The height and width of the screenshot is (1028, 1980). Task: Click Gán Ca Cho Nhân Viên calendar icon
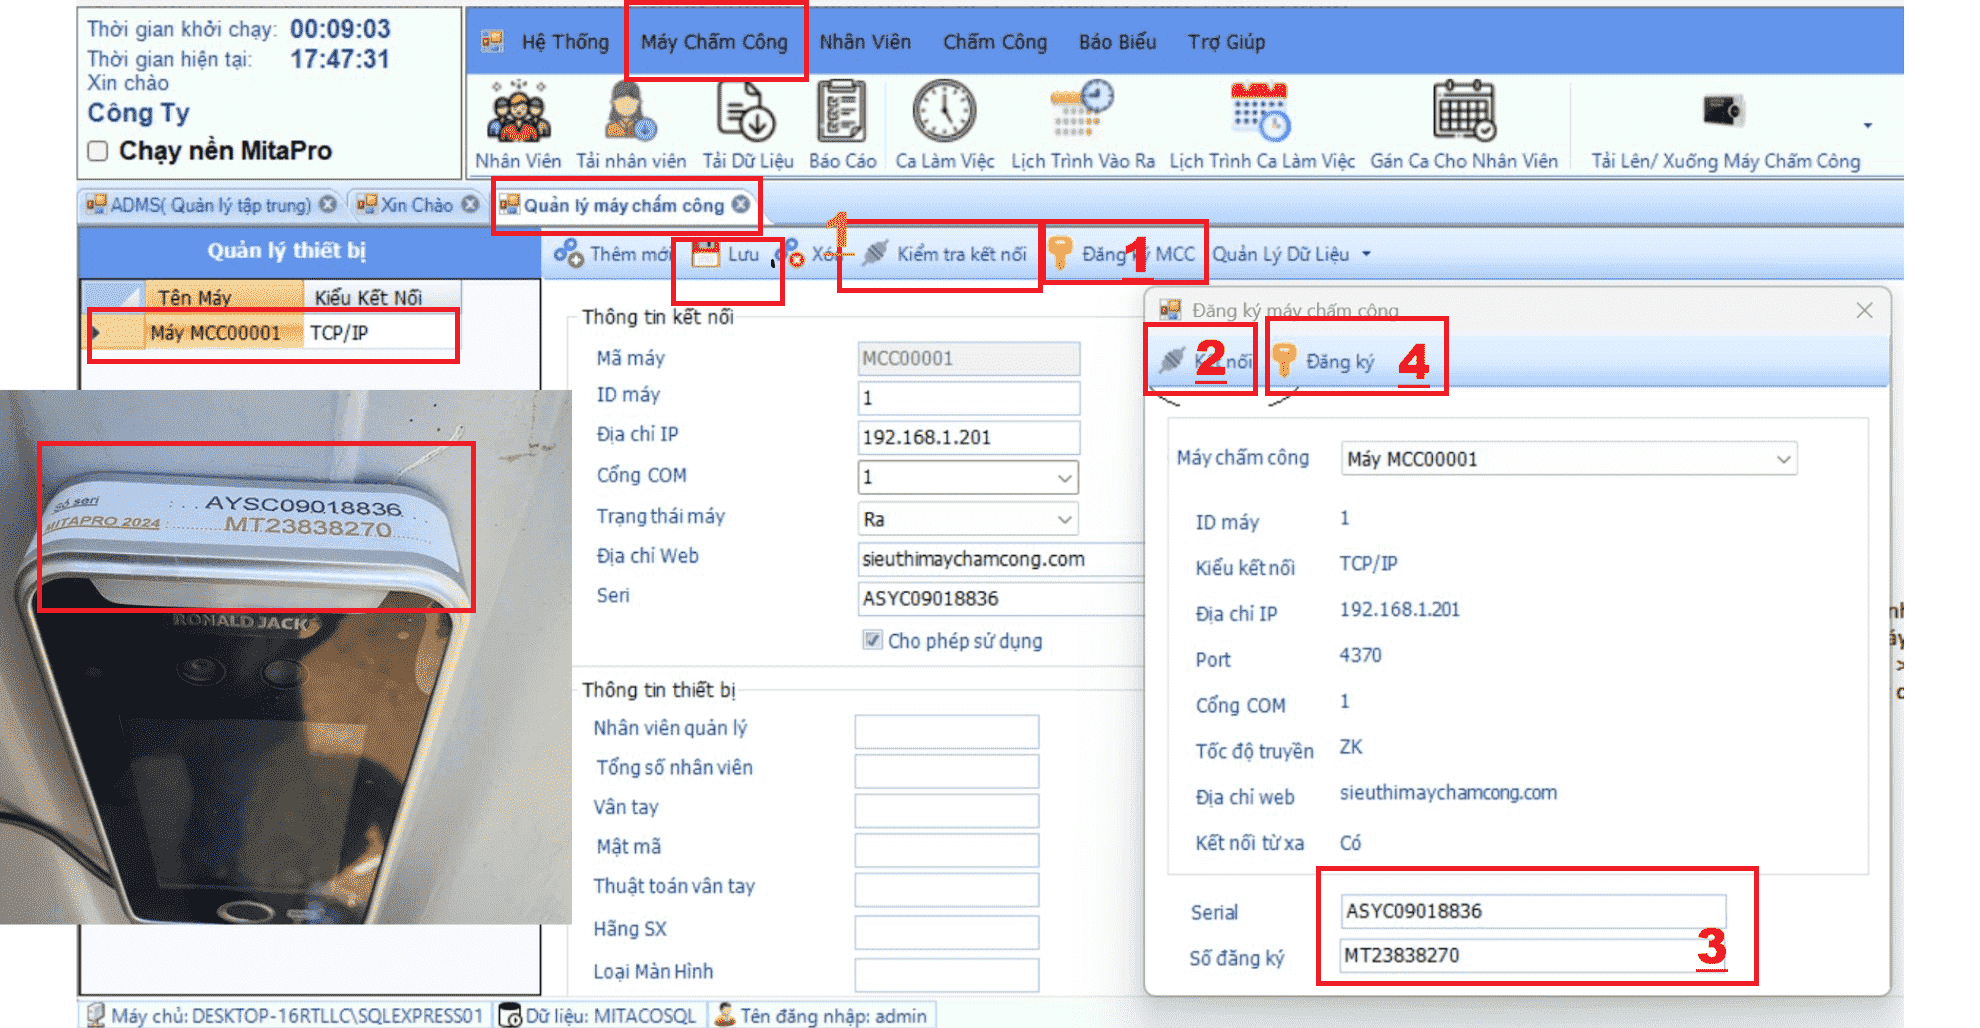coord(1463,113)
